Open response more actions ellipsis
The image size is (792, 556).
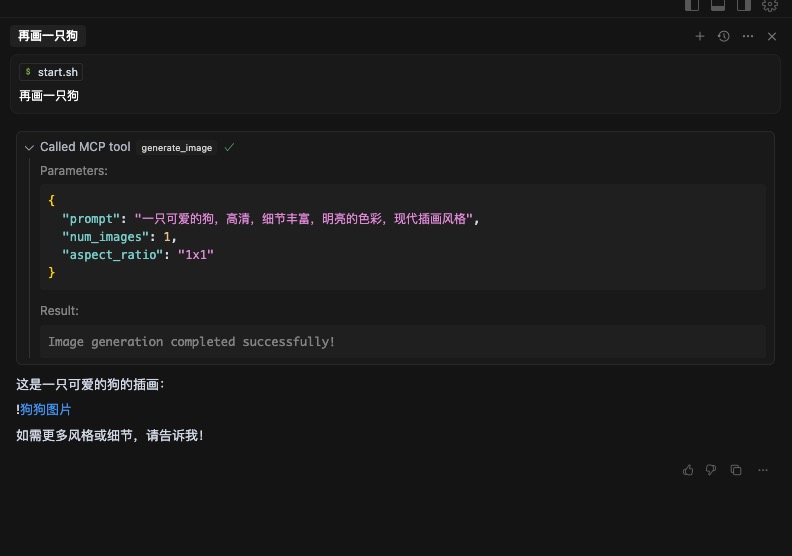point(763,470)
